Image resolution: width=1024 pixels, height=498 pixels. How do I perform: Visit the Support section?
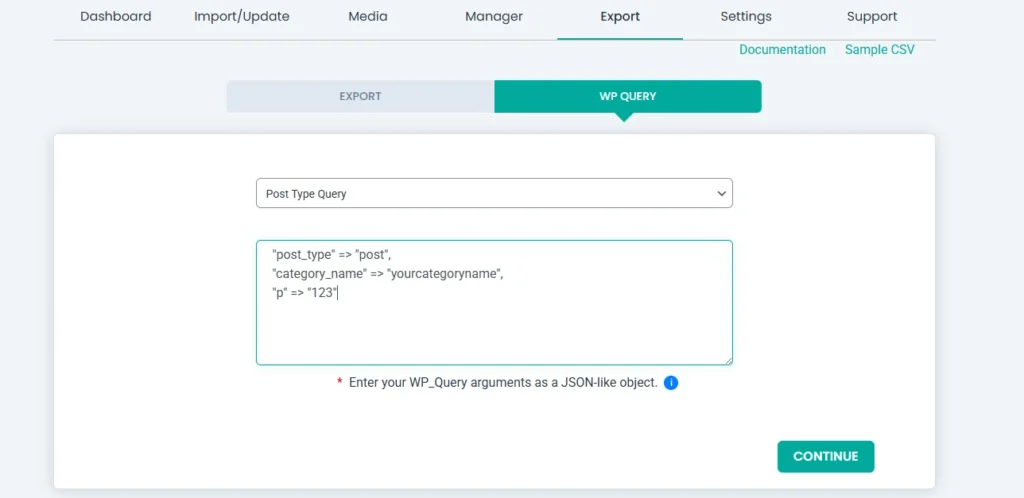872,17
